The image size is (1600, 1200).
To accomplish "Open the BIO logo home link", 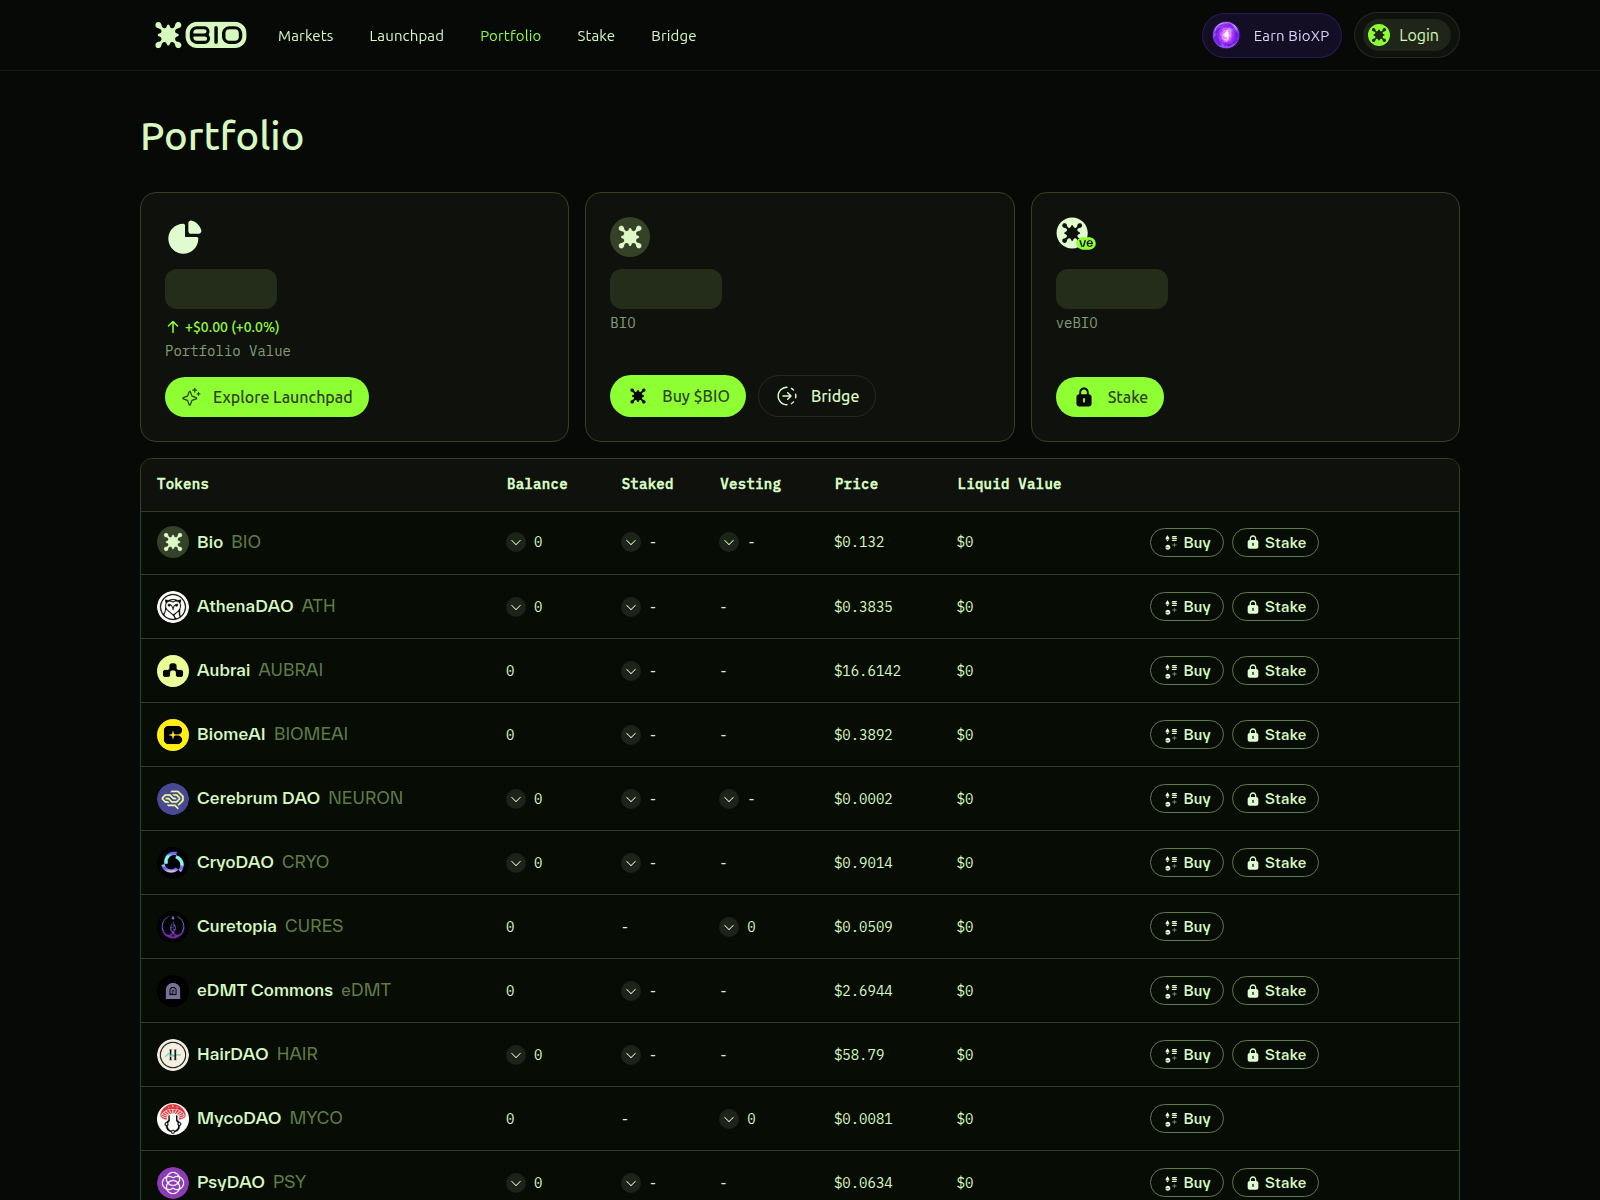I will click(200, 35).
